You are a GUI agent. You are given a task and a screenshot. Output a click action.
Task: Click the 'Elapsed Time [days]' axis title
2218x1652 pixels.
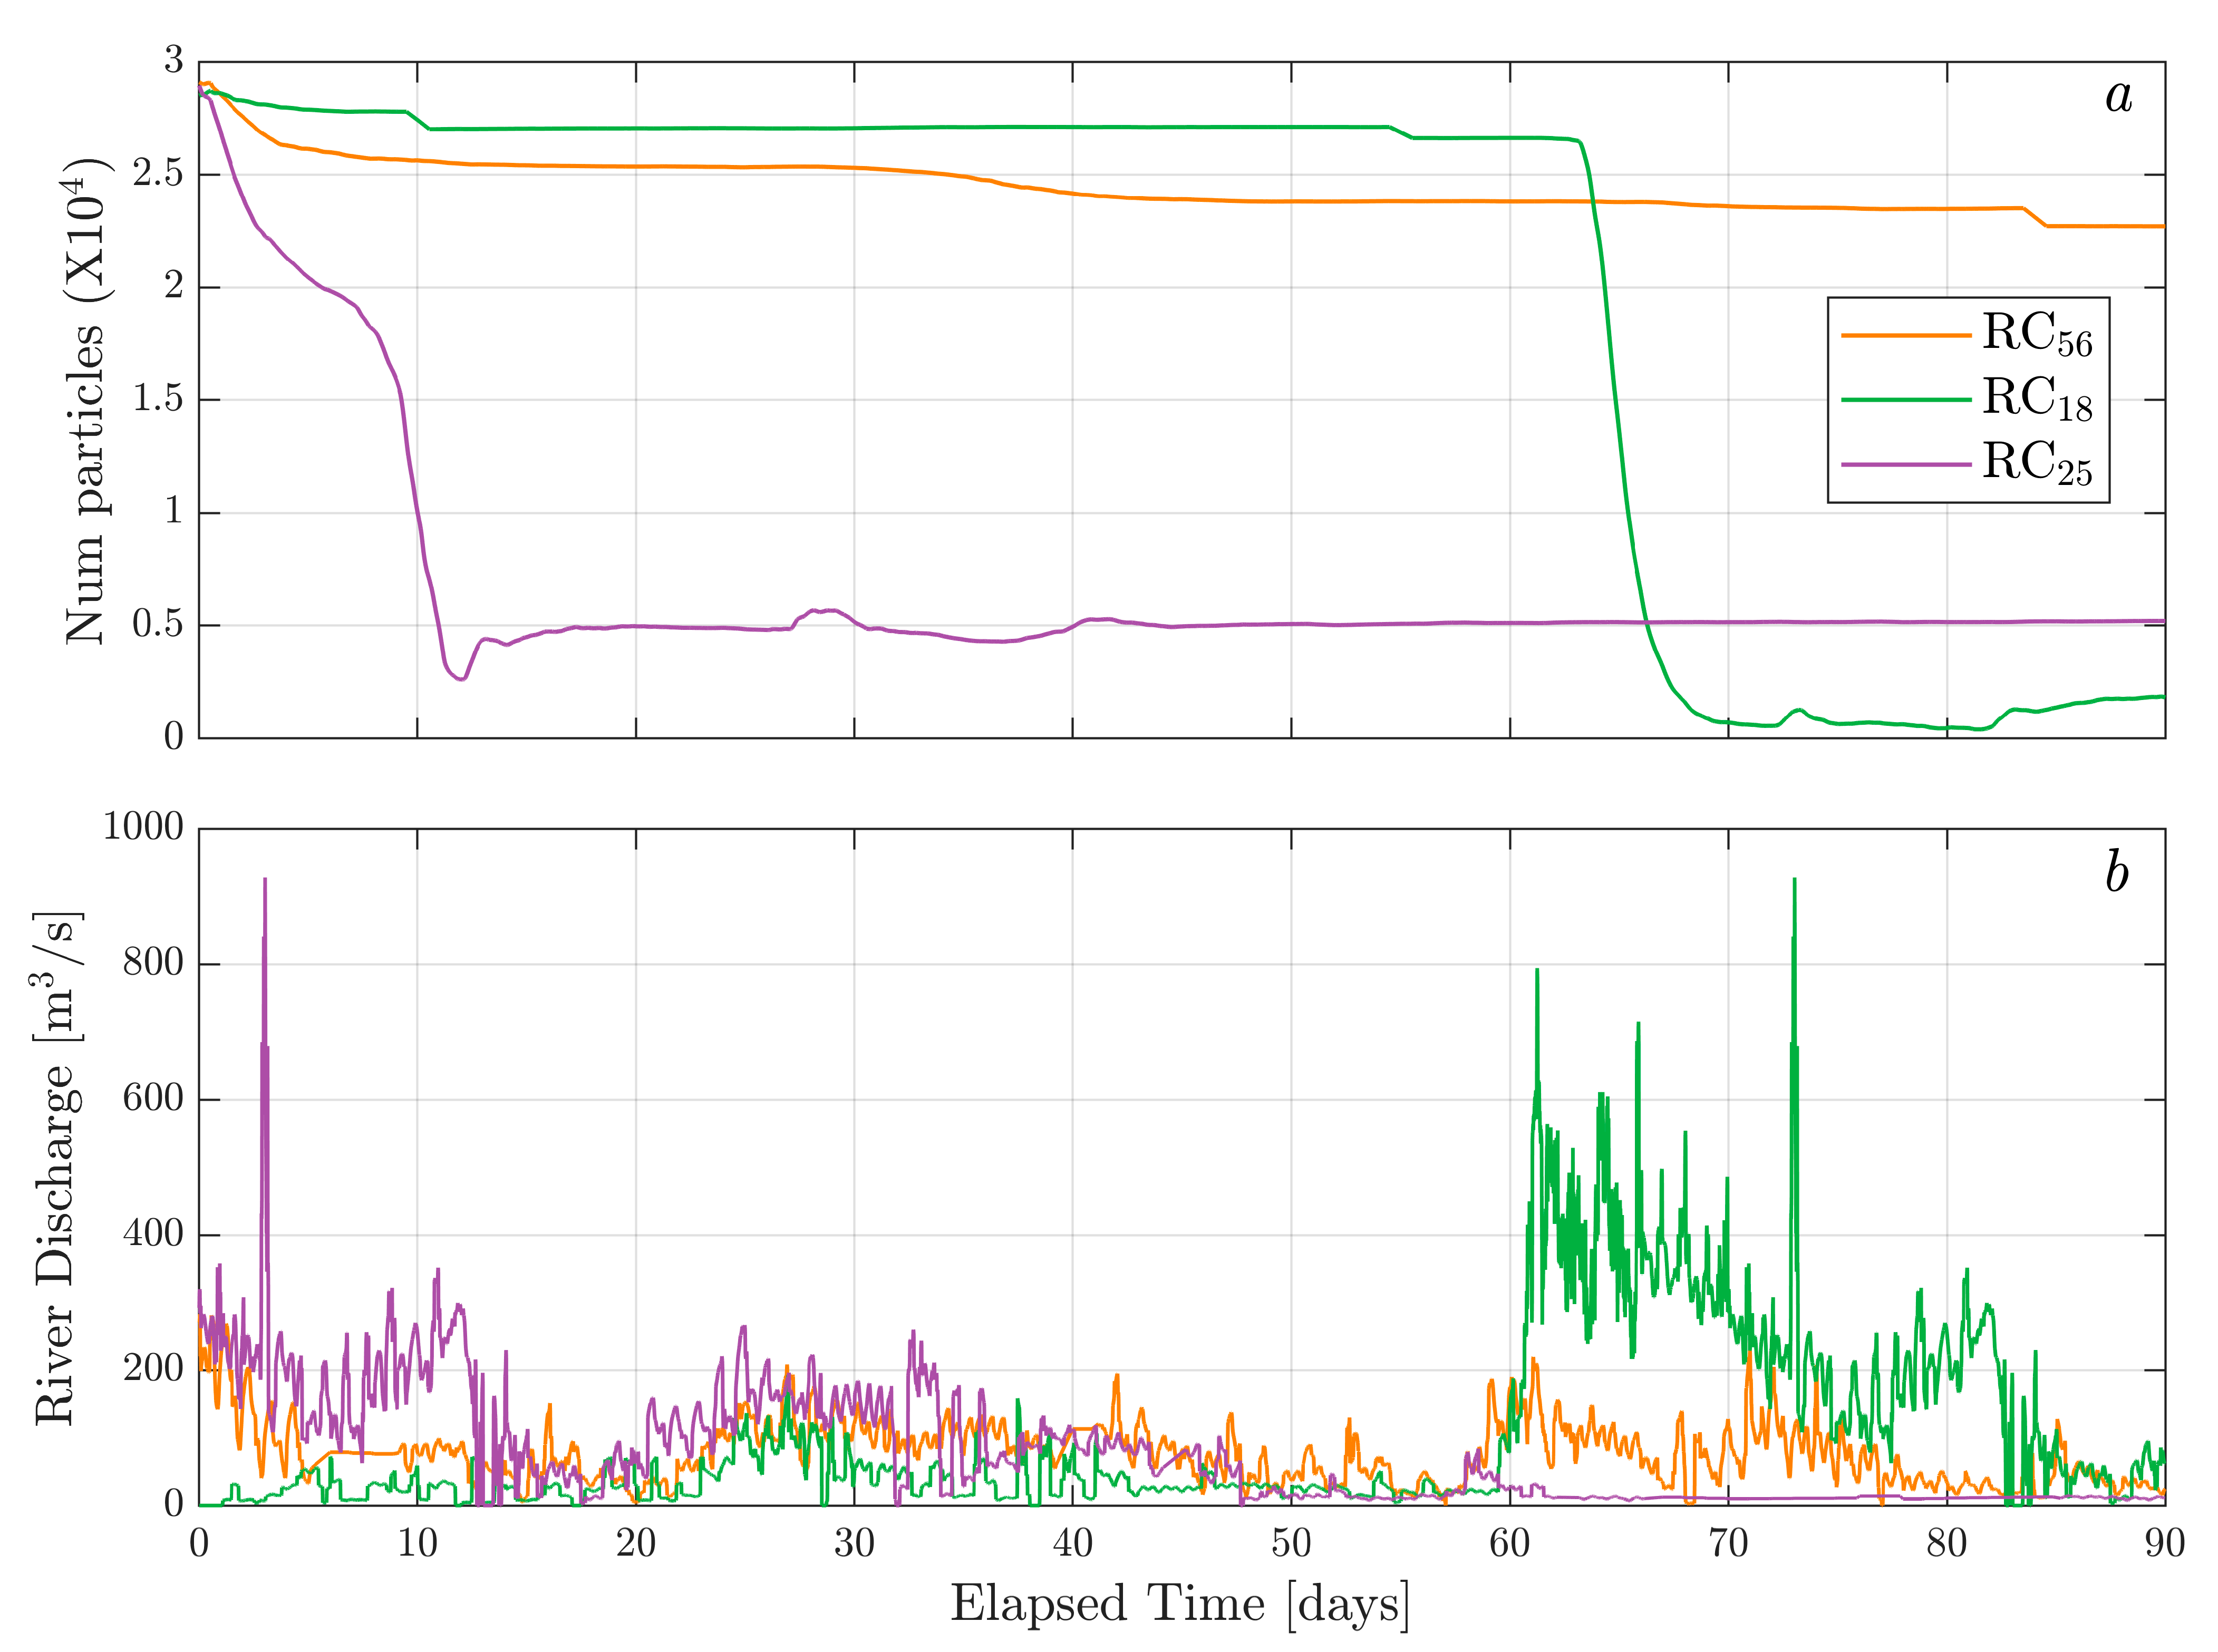point(1180,1605)
